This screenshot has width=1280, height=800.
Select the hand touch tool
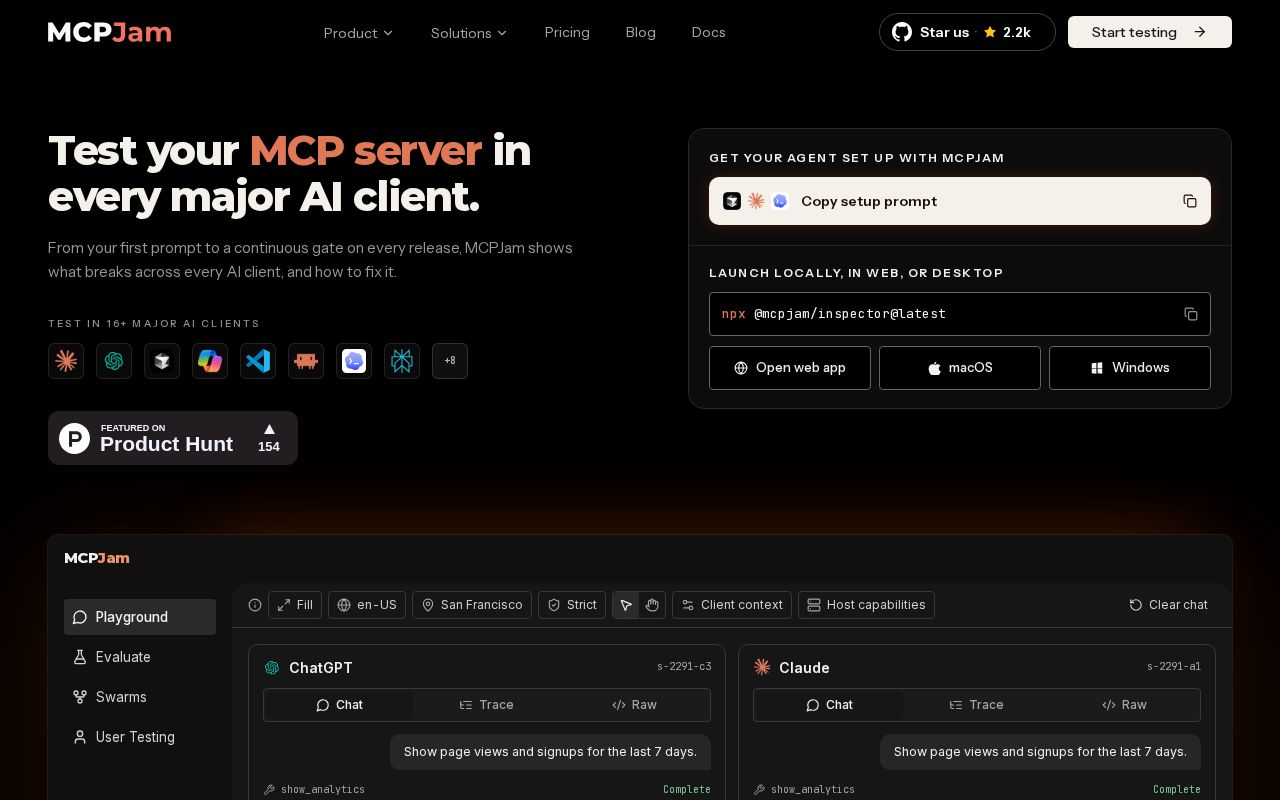pyautogui.click(x=652, y=605)
